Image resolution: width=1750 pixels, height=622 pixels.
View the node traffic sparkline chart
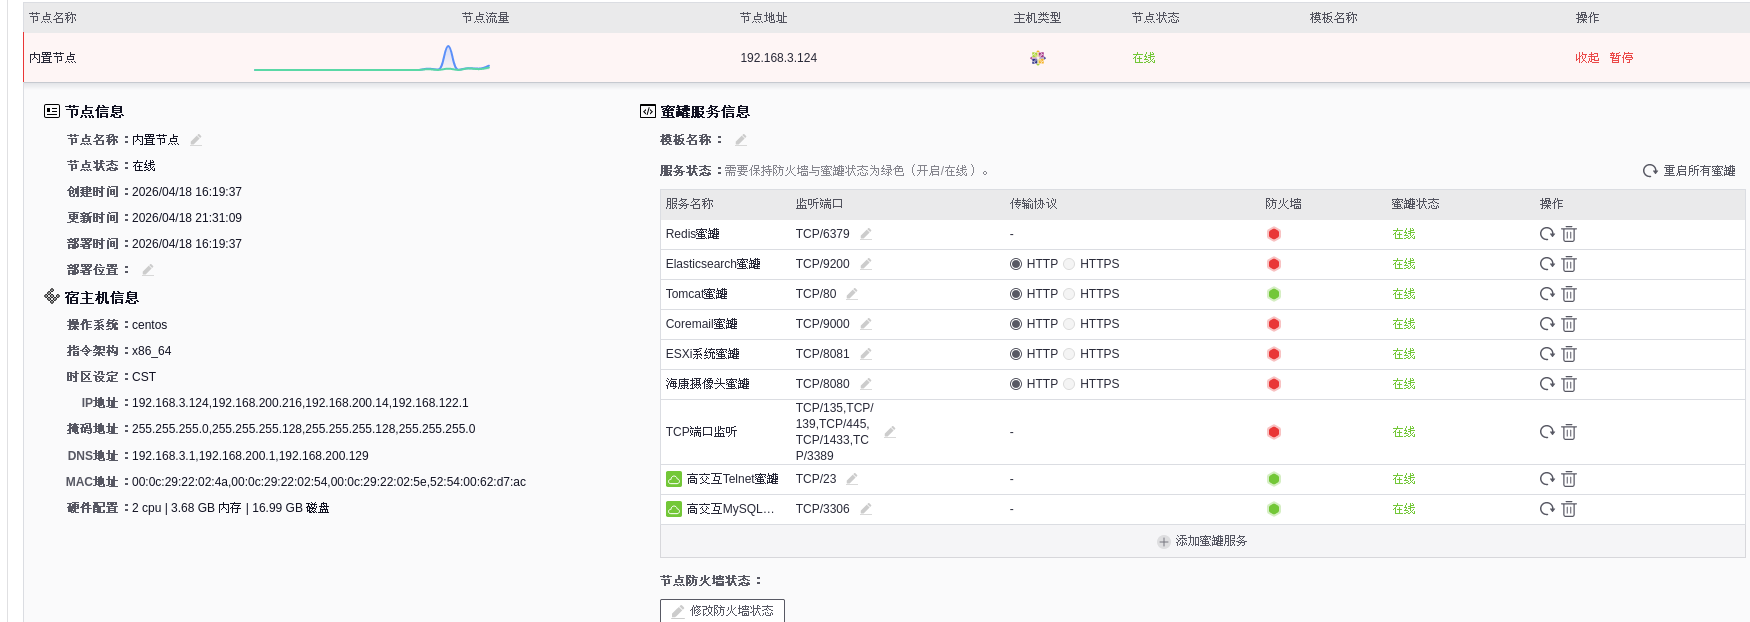(372, 58)
